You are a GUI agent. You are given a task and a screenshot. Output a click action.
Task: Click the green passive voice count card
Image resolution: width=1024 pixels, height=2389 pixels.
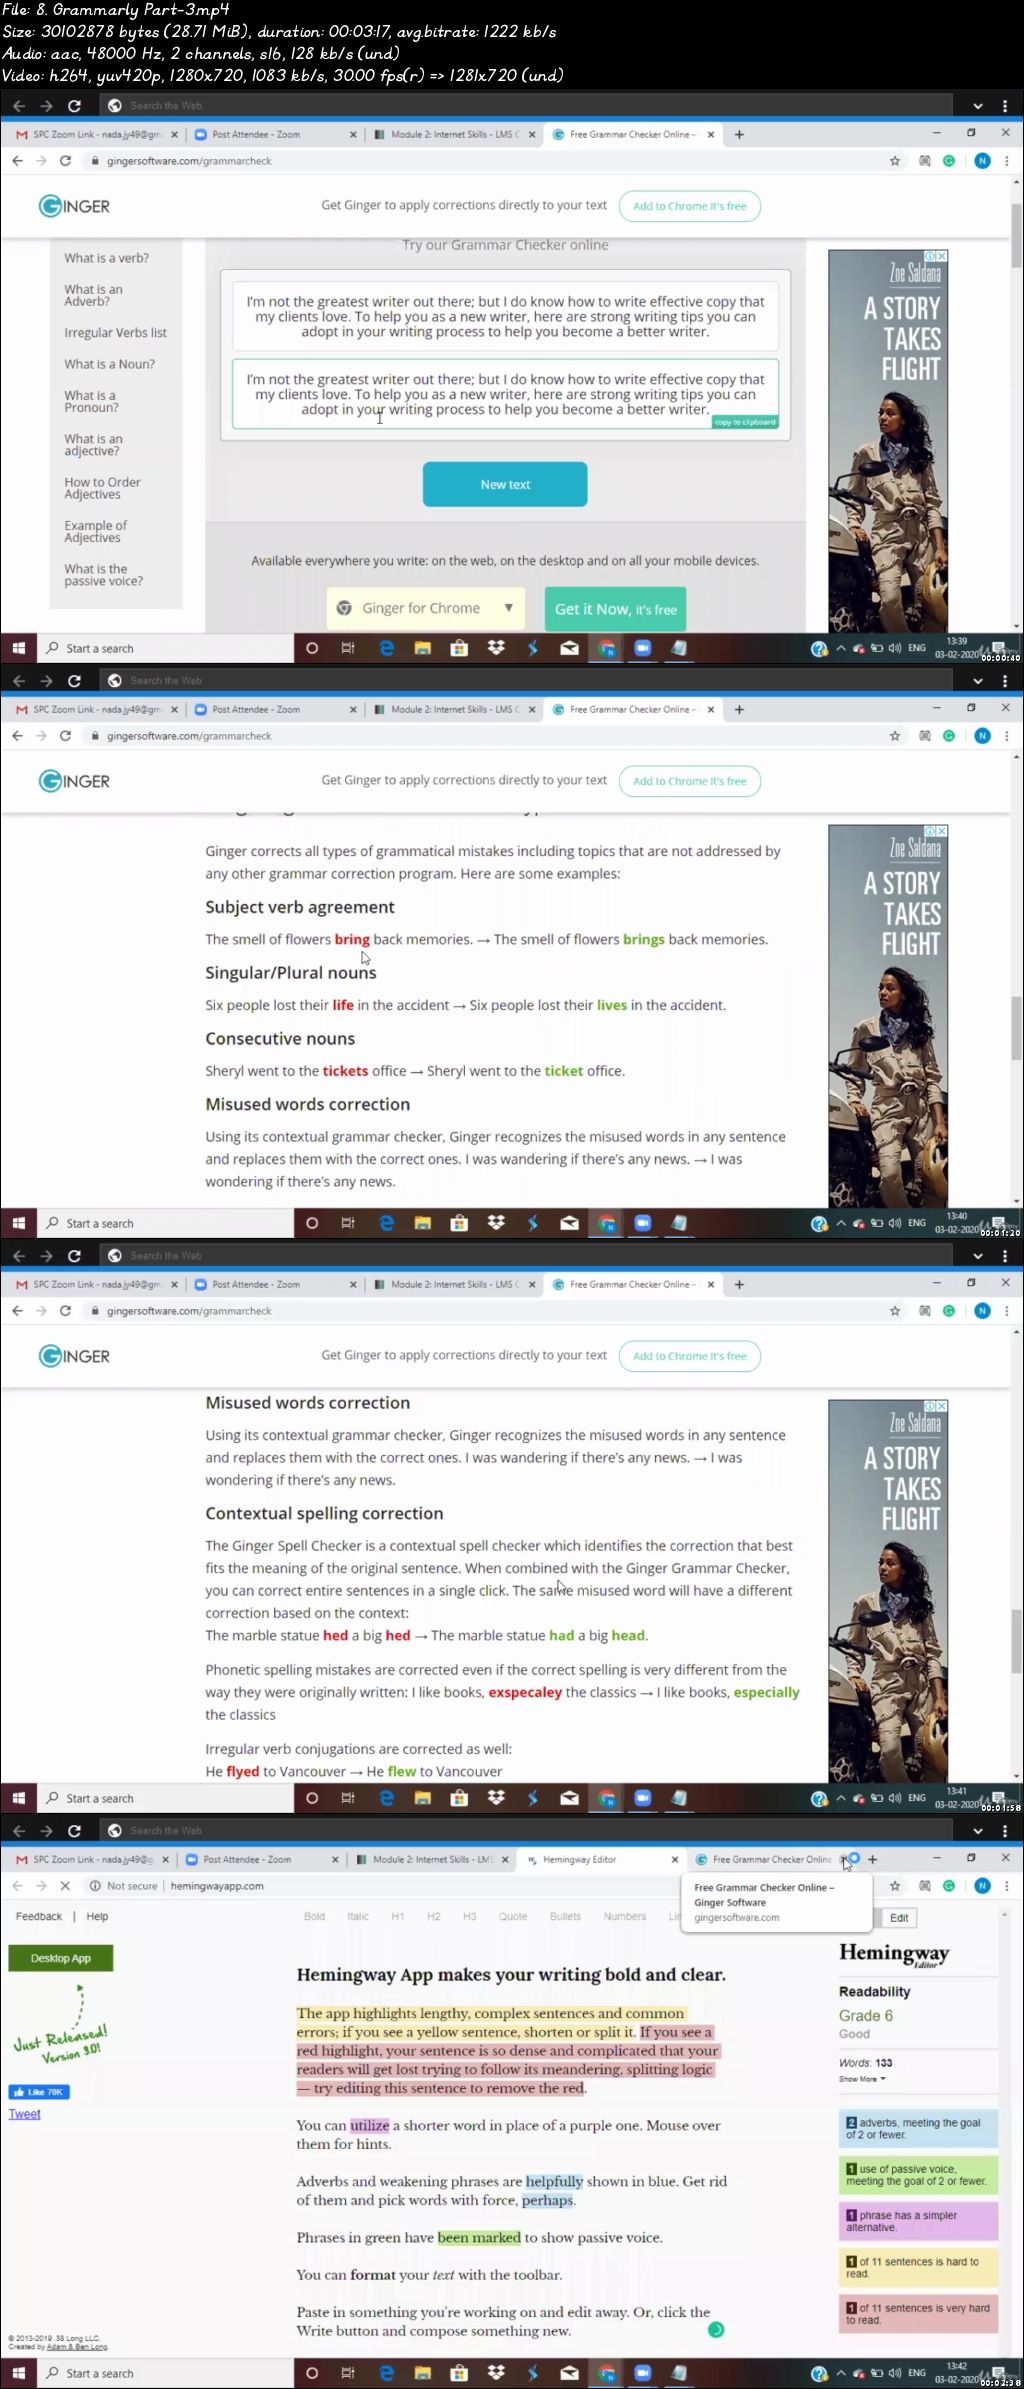pyautogui.click(x=918, y=2175)
